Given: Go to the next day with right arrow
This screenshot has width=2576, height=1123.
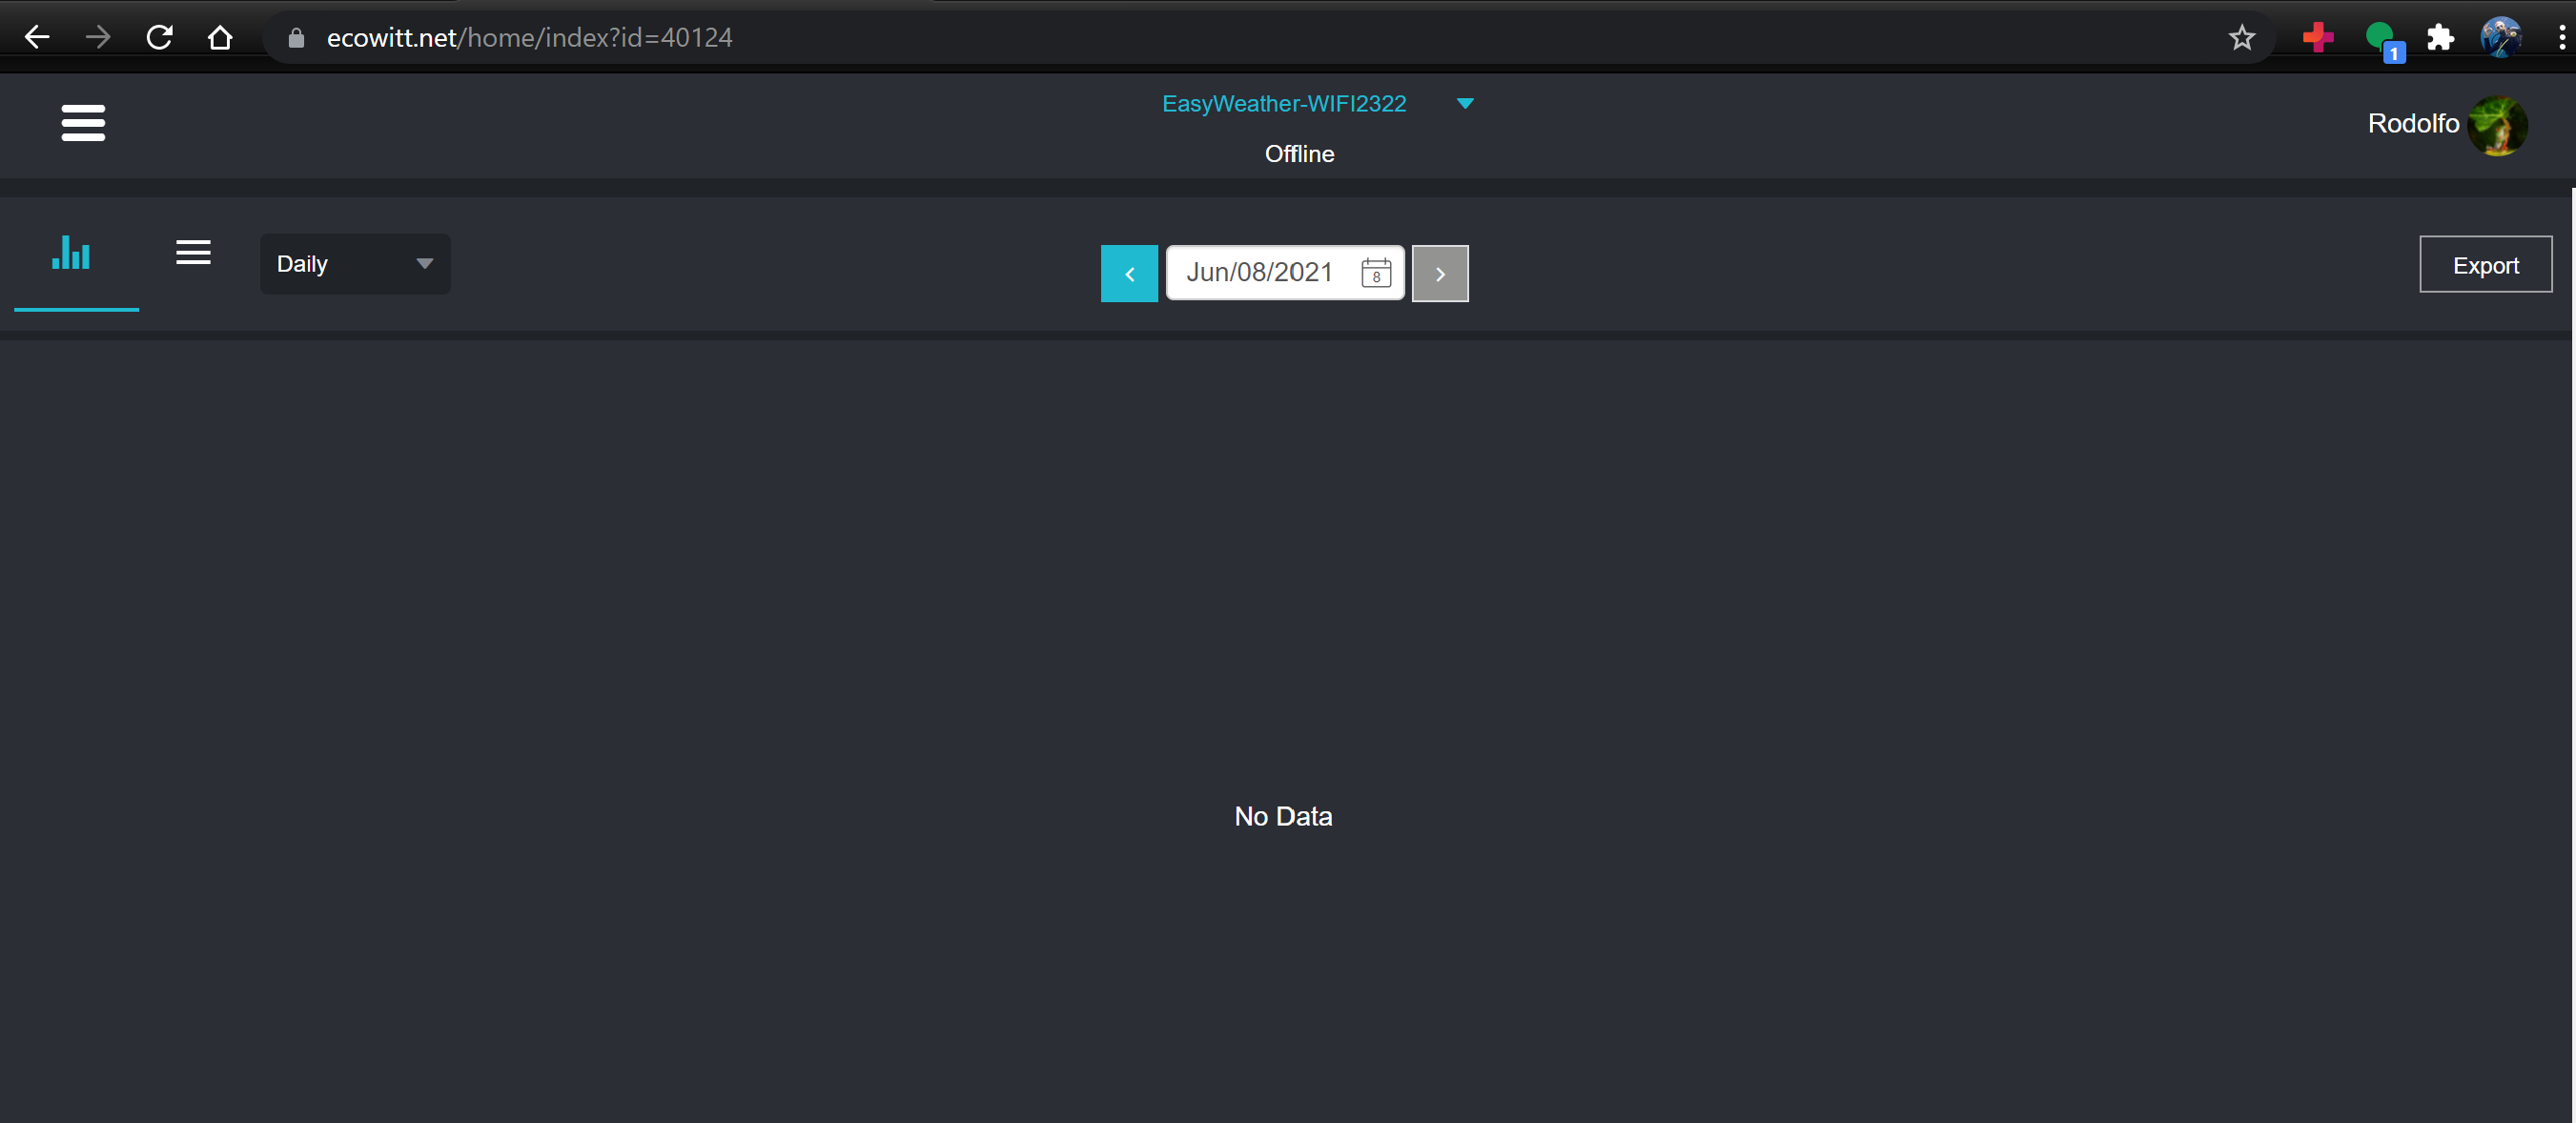Looking at the screenshot, I should pyautogui.click(x=1440, y=273).
